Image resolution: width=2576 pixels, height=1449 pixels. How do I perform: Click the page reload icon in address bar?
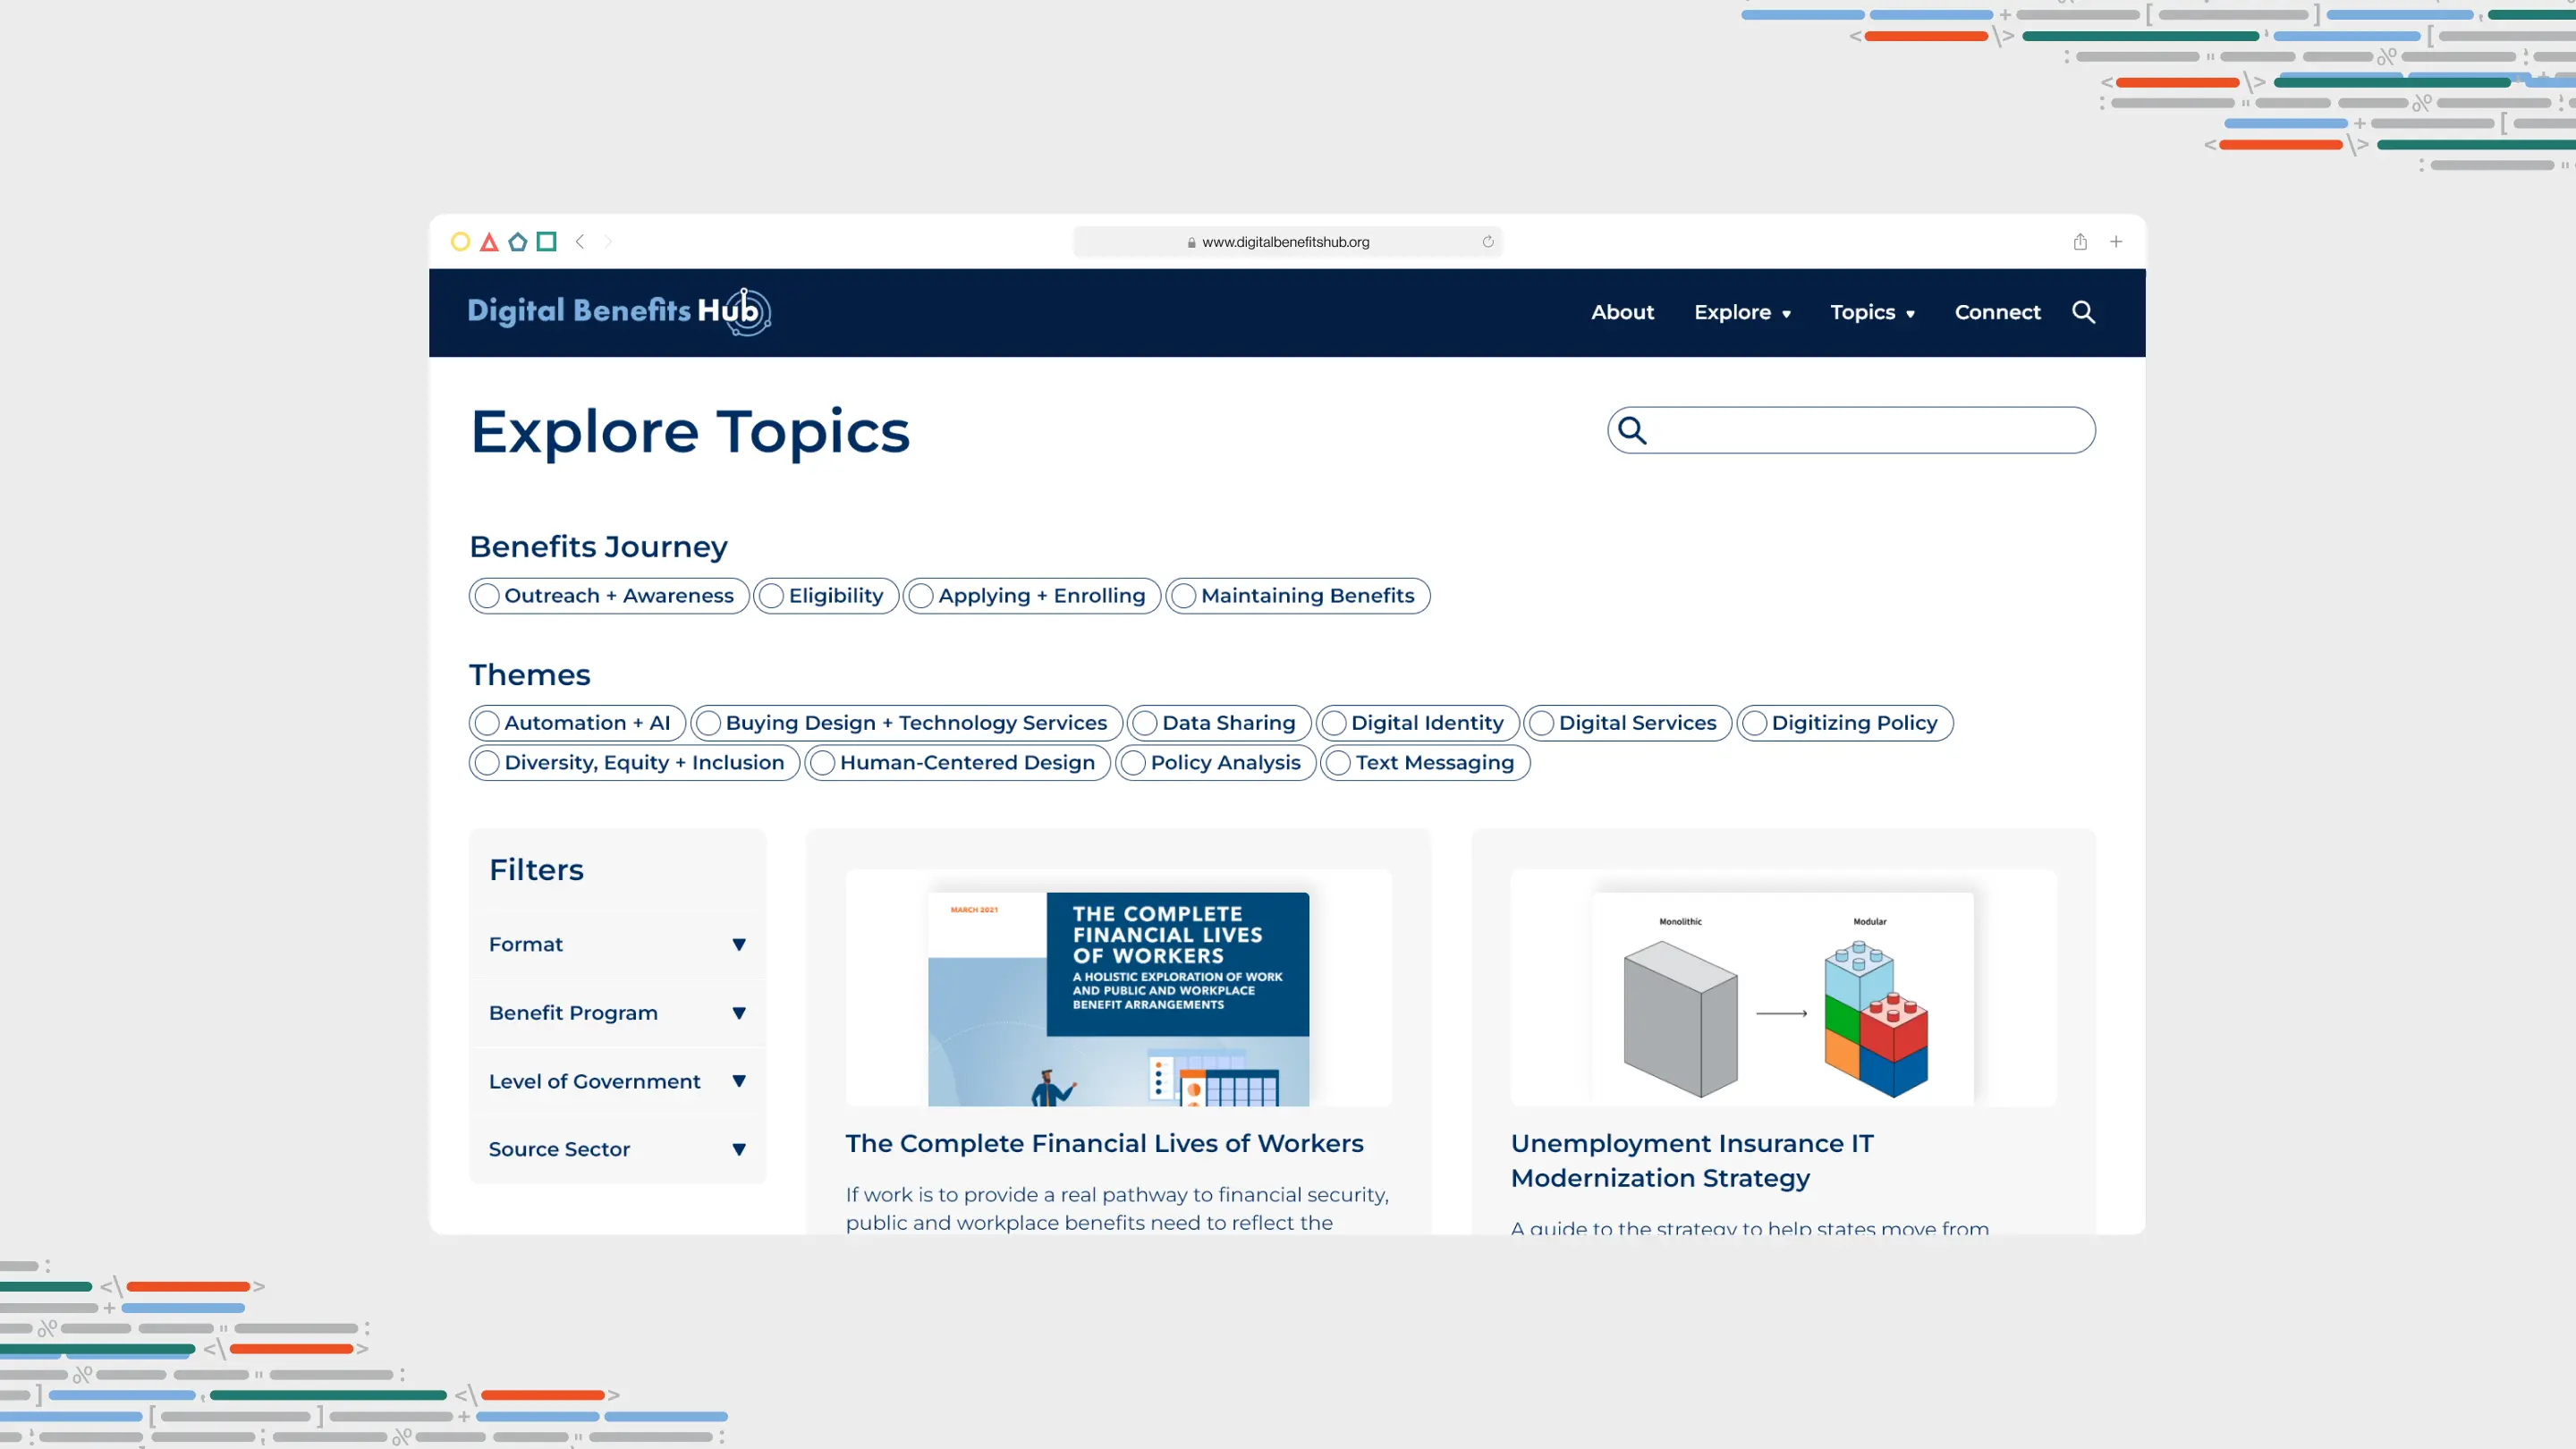pyautogui.click(x=1487, y=242)
